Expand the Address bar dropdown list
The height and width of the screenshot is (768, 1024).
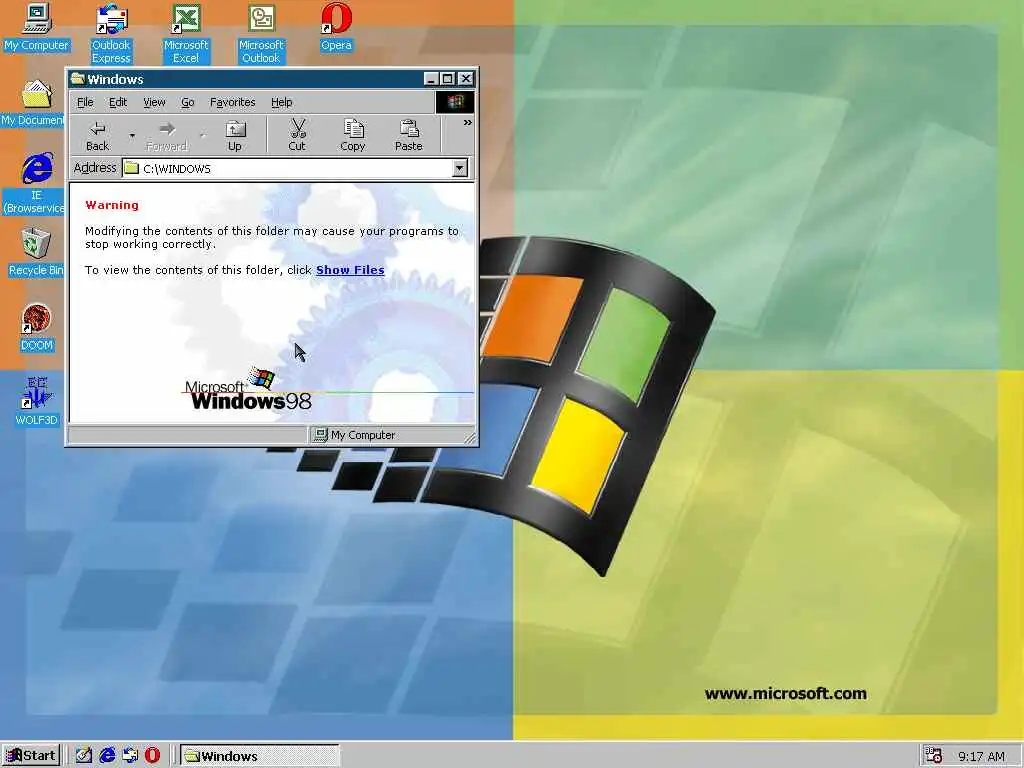[x=460, y=168]
